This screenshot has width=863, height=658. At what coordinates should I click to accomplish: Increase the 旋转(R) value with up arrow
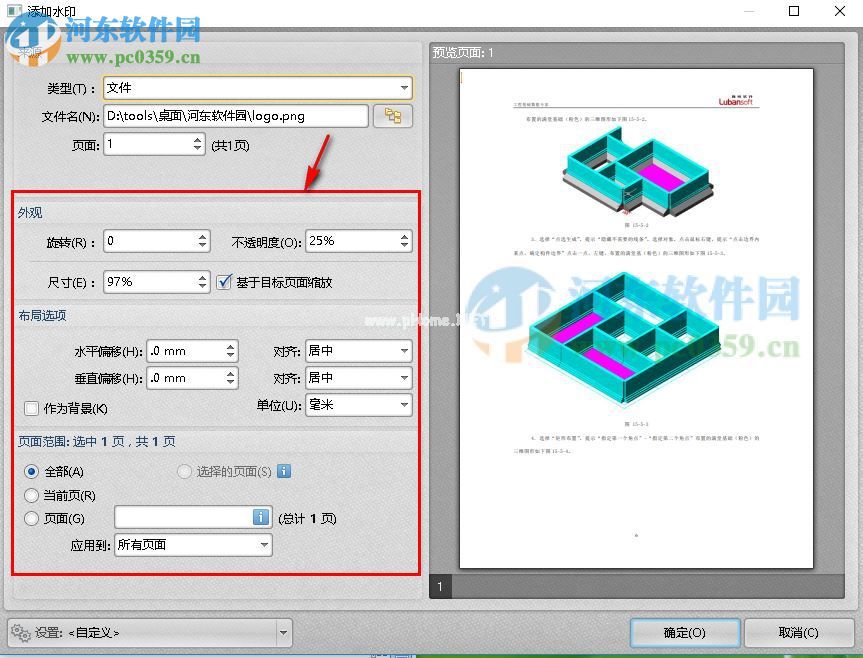[203, 236]
